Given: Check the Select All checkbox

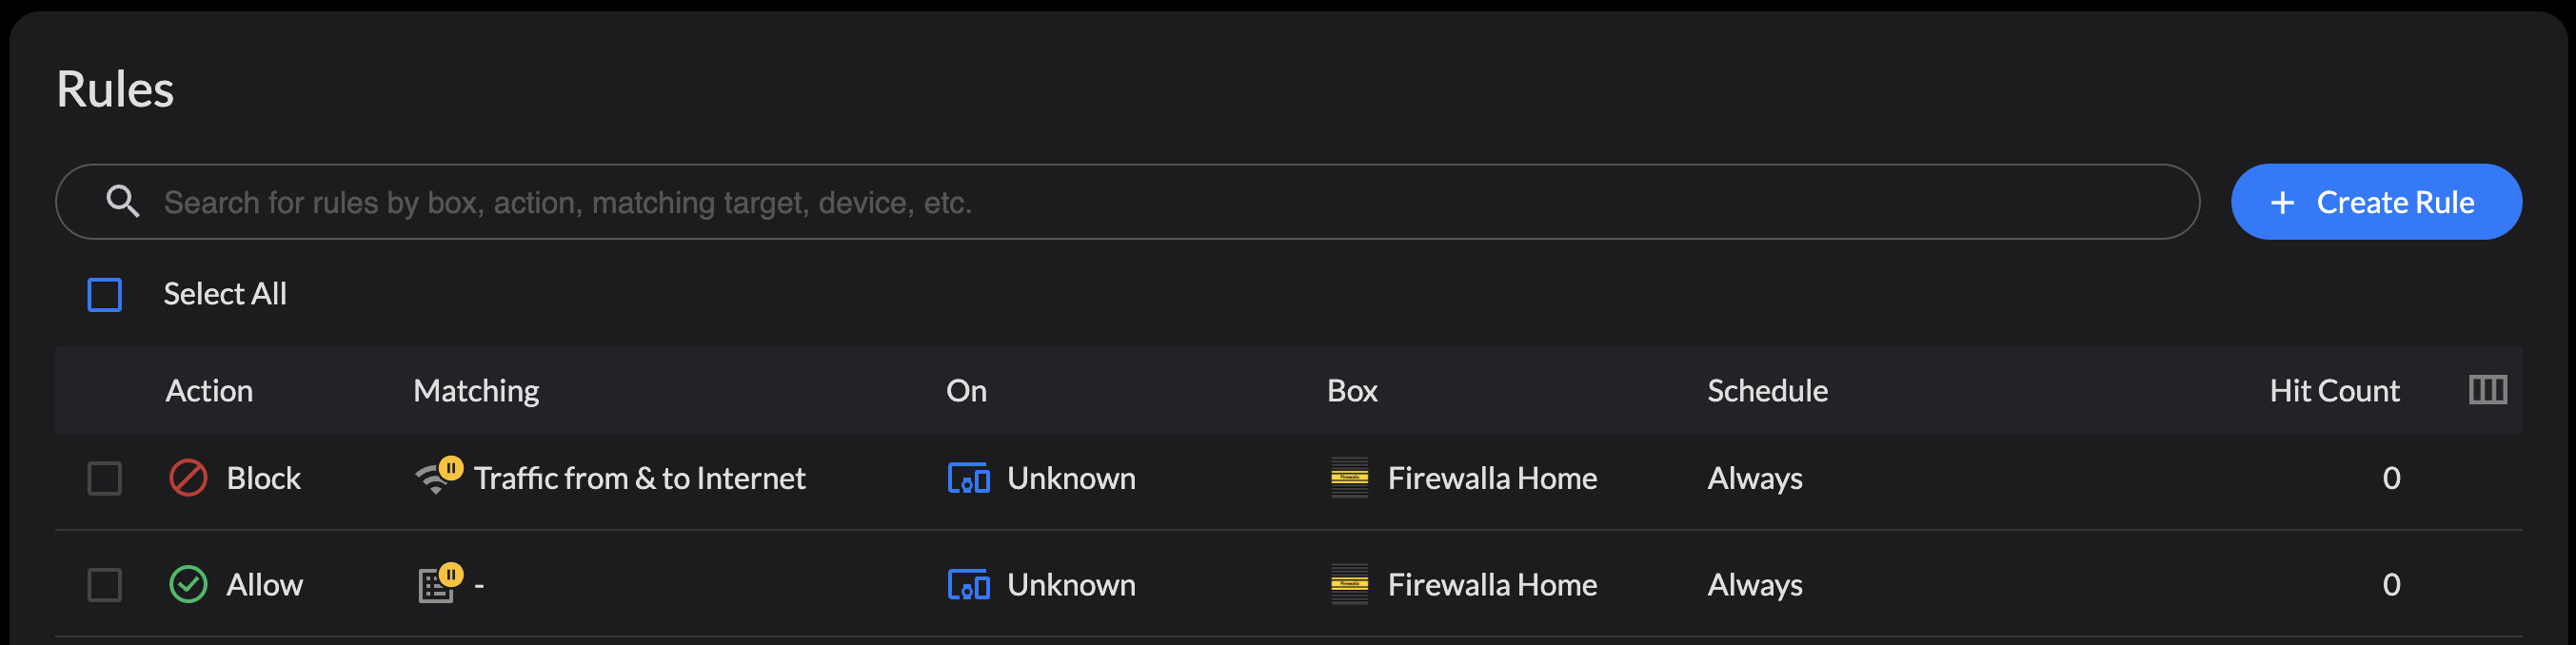Looking at the screenshot, I should 105,295.
